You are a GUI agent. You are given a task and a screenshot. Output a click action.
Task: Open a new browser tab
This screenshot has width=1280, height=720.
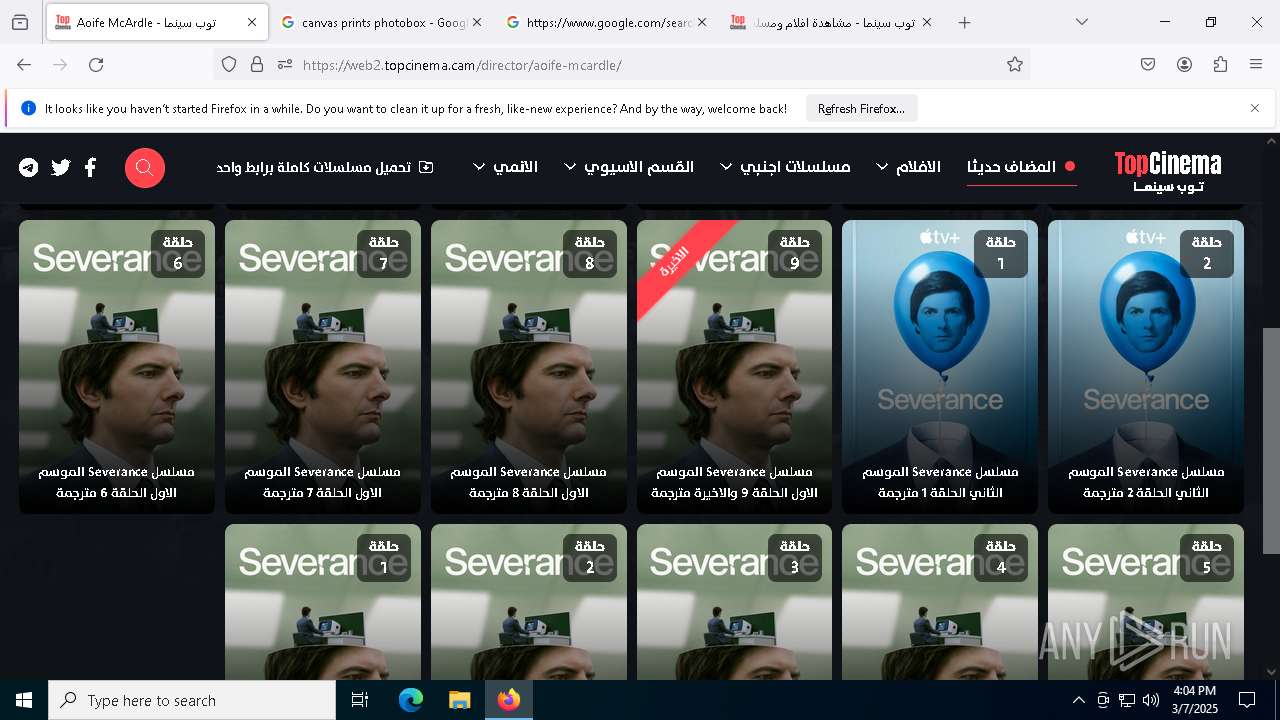[964, 22]
